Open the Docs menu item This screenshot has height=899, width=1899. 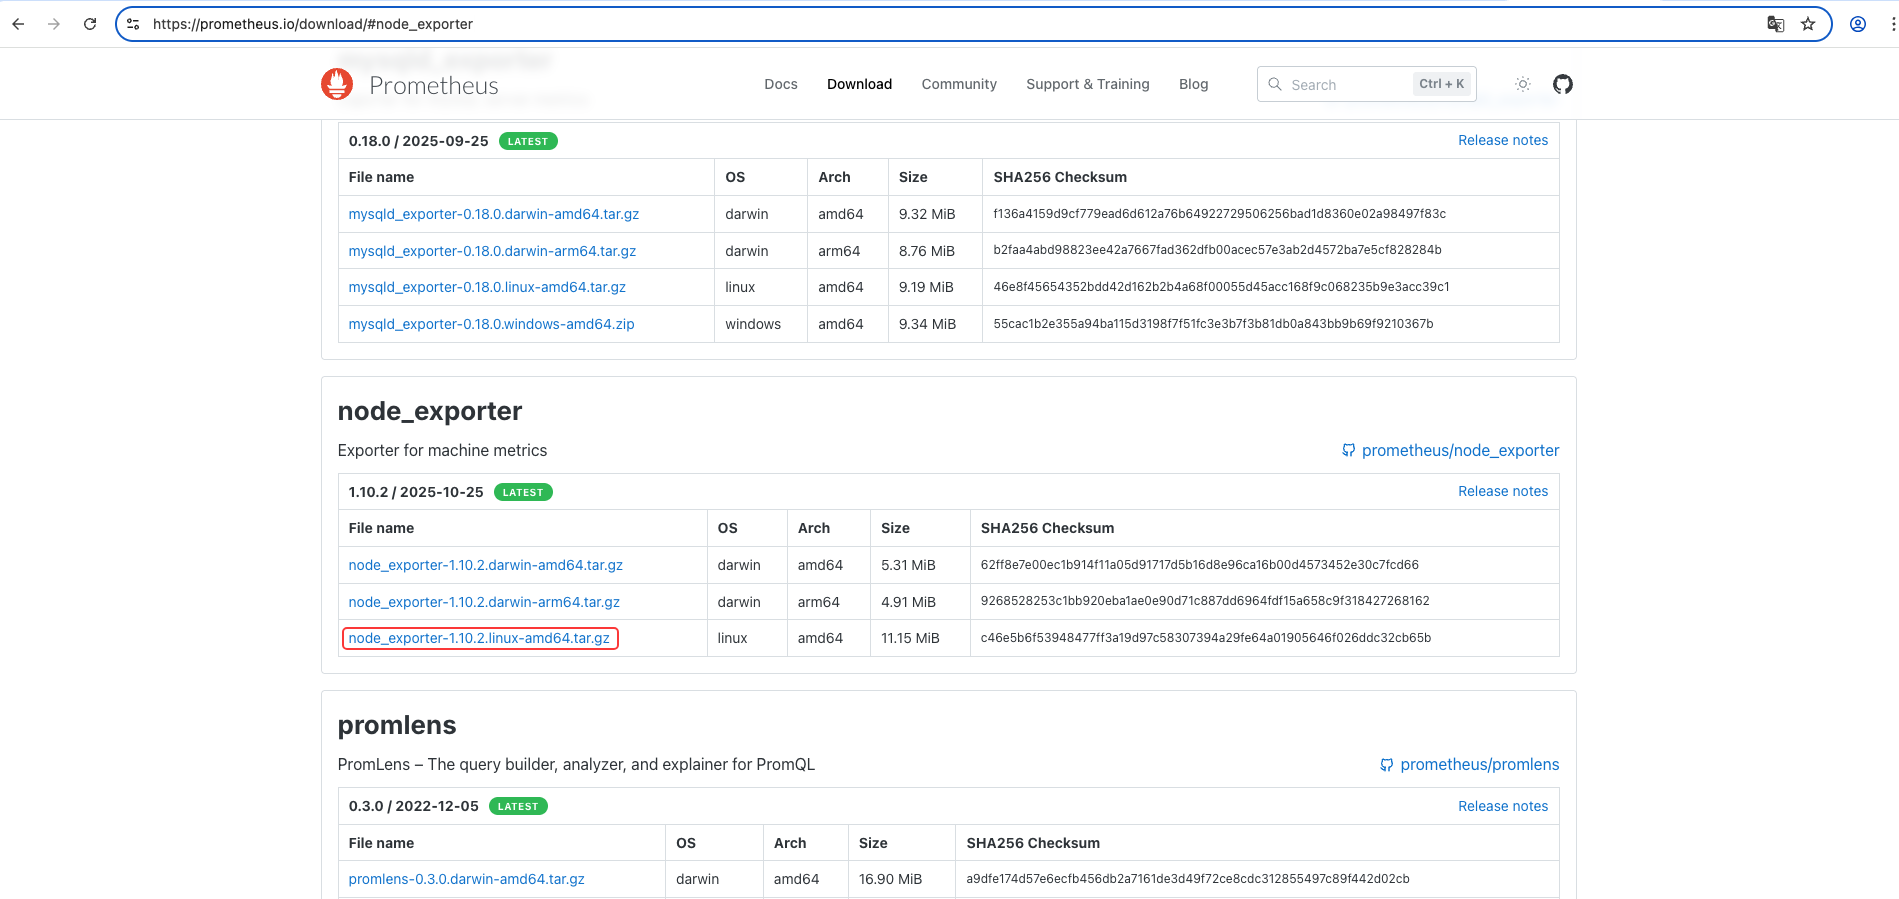(781, 84)
